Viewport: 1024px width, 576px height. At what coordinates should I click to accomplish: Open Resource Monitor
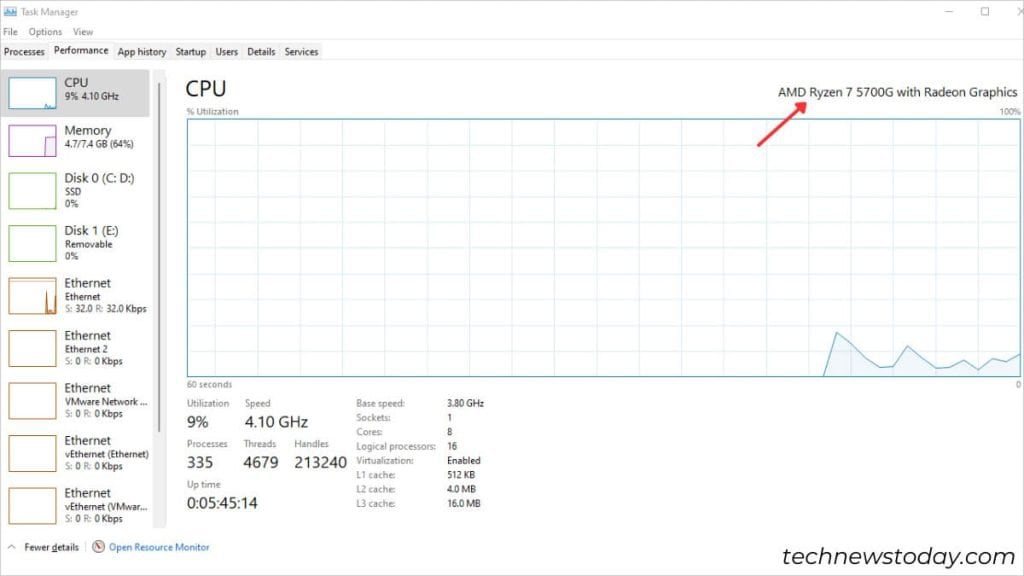[160, 547]
